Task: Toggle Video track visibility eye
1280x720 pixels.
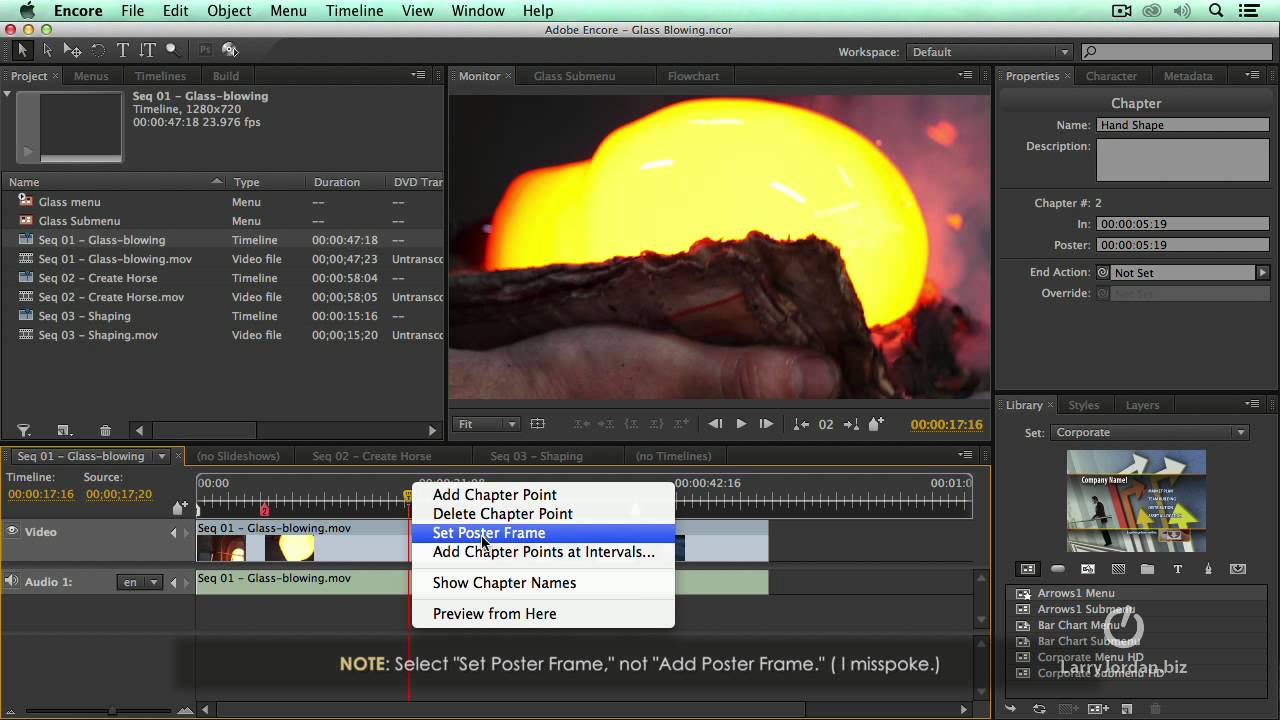Action: click(x=13, y=531)
